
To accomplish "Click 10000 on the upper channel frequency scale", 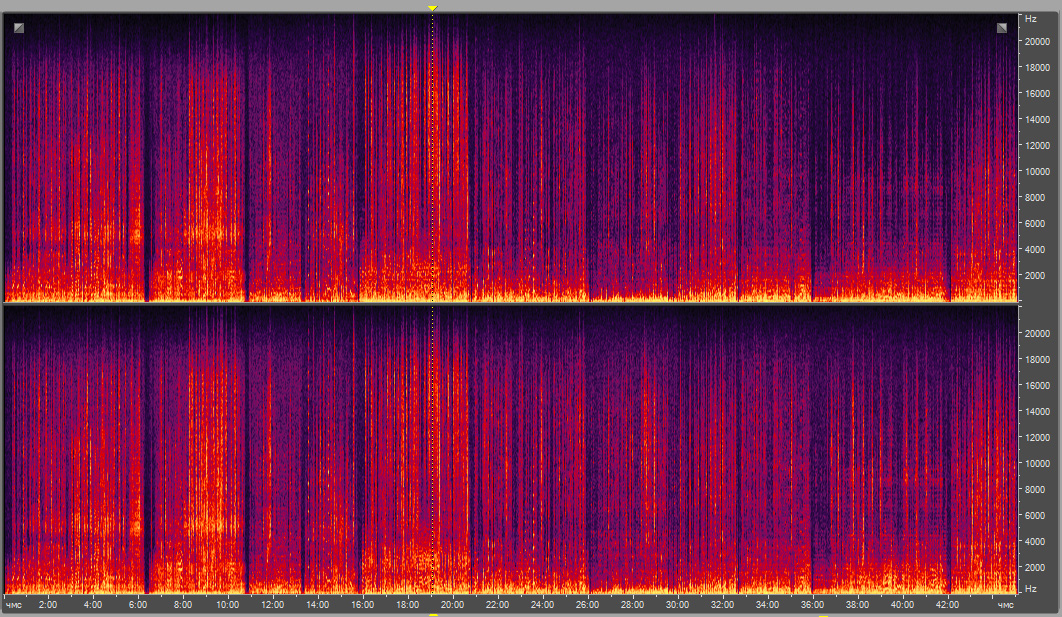I will point(1033,171).
